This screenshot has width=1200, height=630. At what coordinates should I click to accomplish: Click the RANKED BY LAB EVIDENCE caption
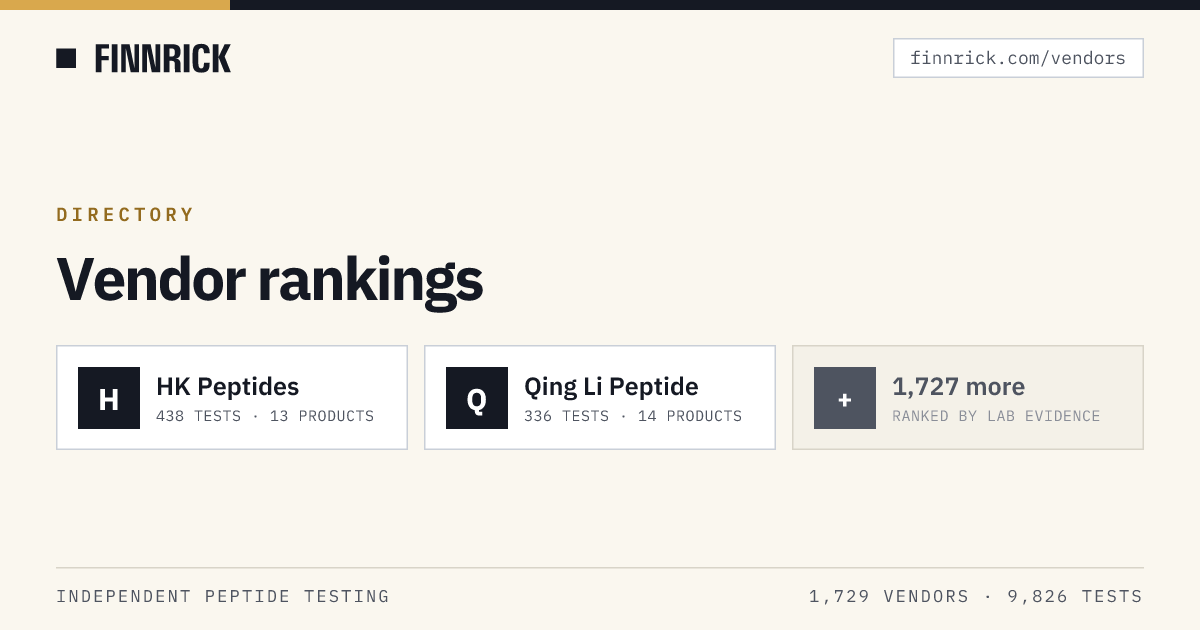tap(996, 416)
